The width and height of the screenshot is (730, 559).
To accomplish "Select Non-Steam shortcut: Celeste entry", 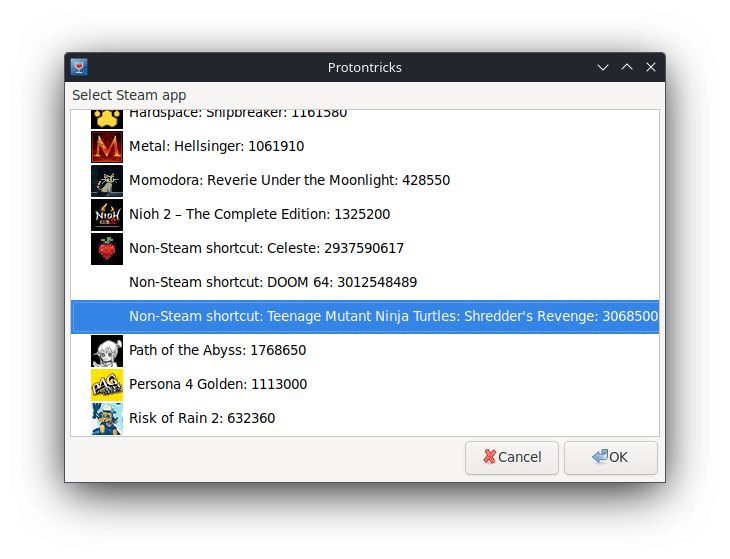I will click(365, 249).
